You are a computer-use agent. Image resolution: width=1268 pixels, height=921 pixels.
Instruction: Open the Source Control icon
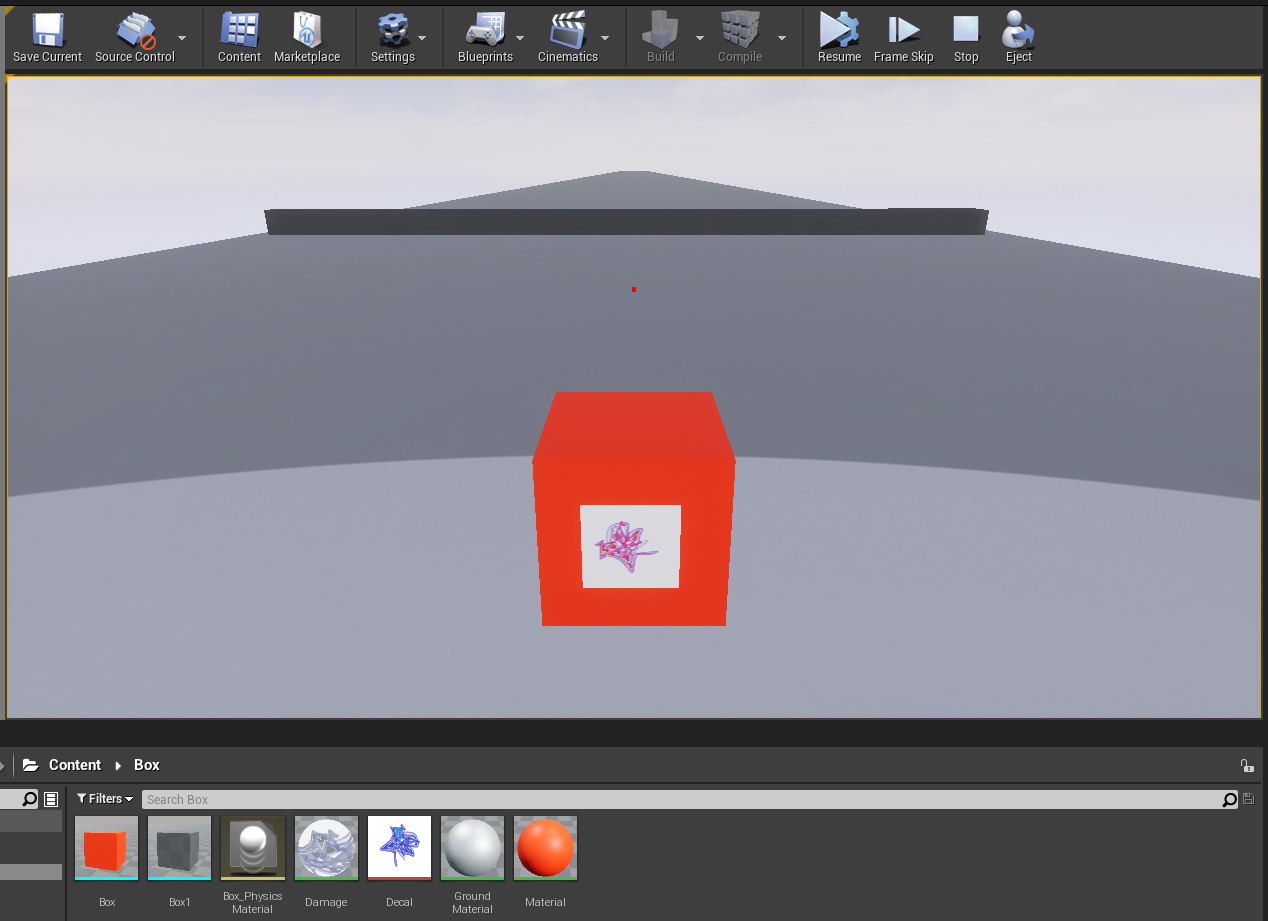[135, 30]
